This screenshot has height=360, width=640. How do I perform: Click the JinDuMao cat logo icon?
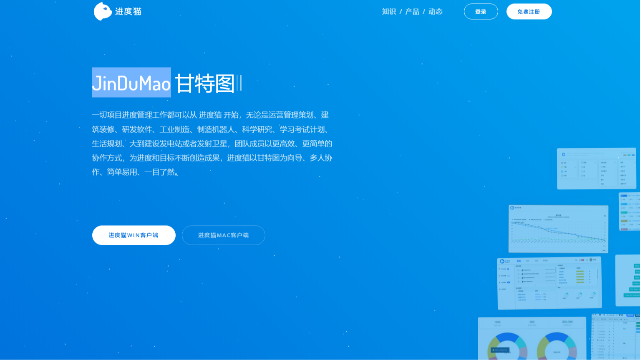point(102,11)
